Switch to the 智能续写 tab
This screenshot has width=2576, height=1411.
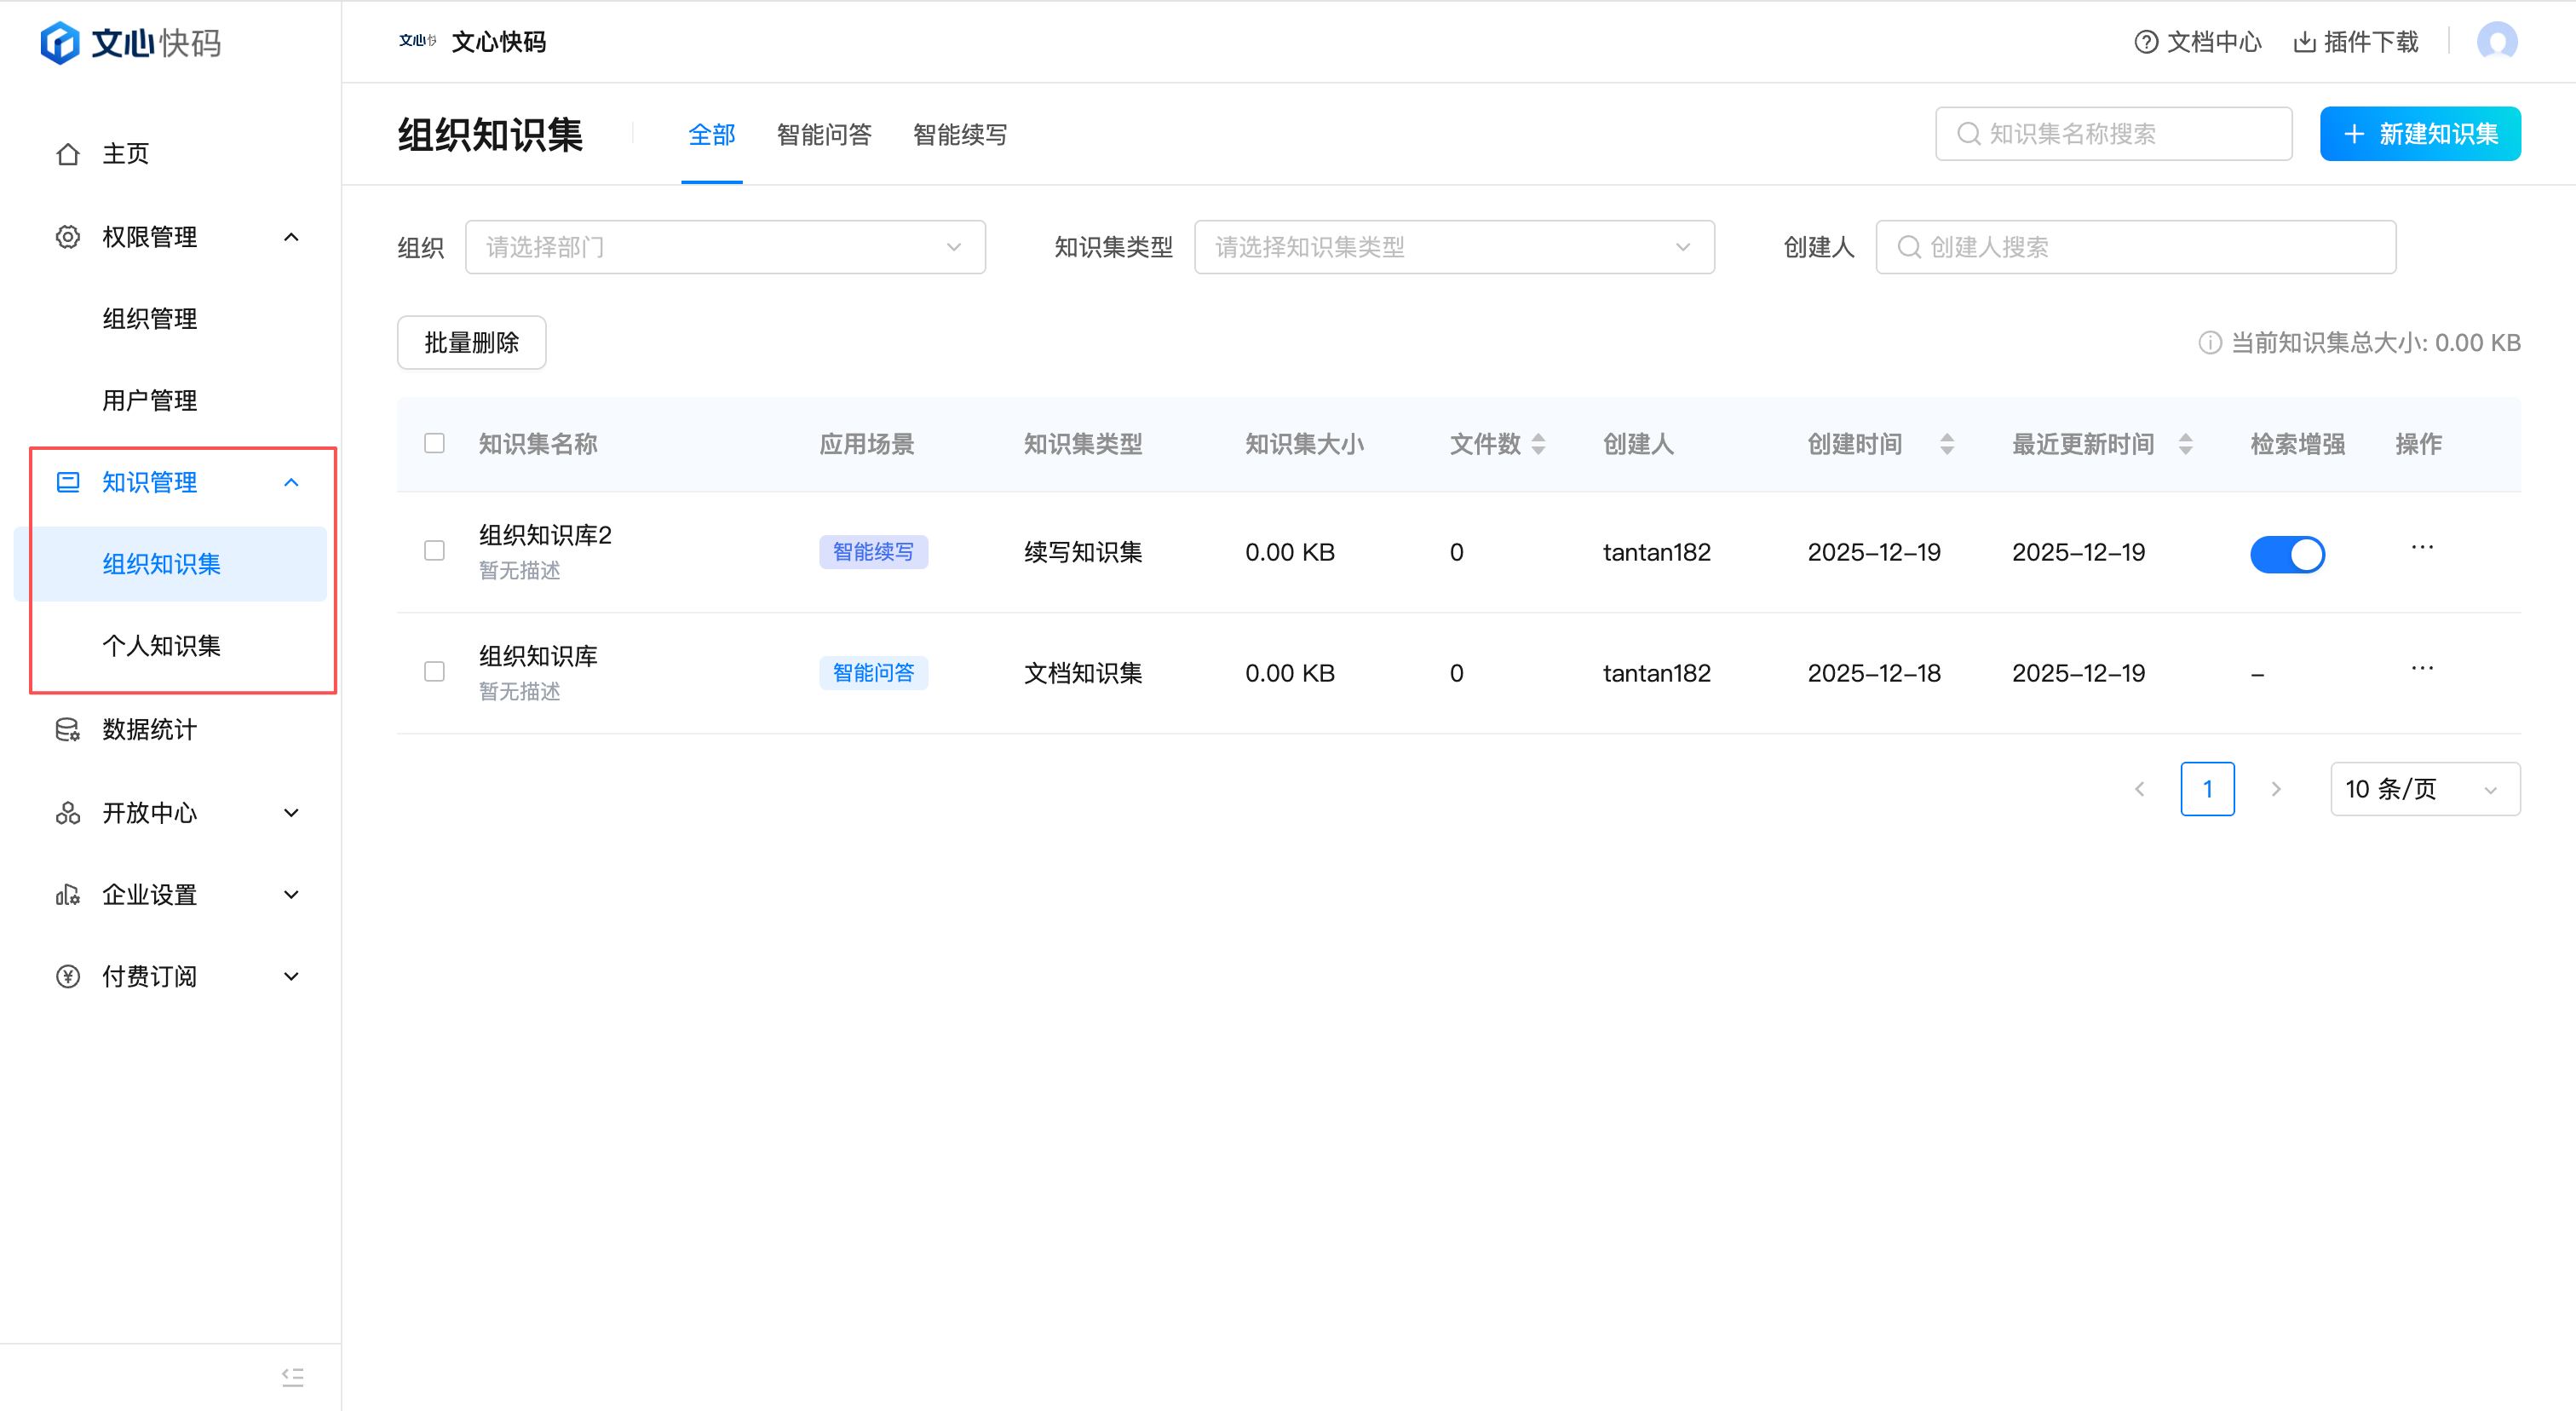tap(959, 135)
